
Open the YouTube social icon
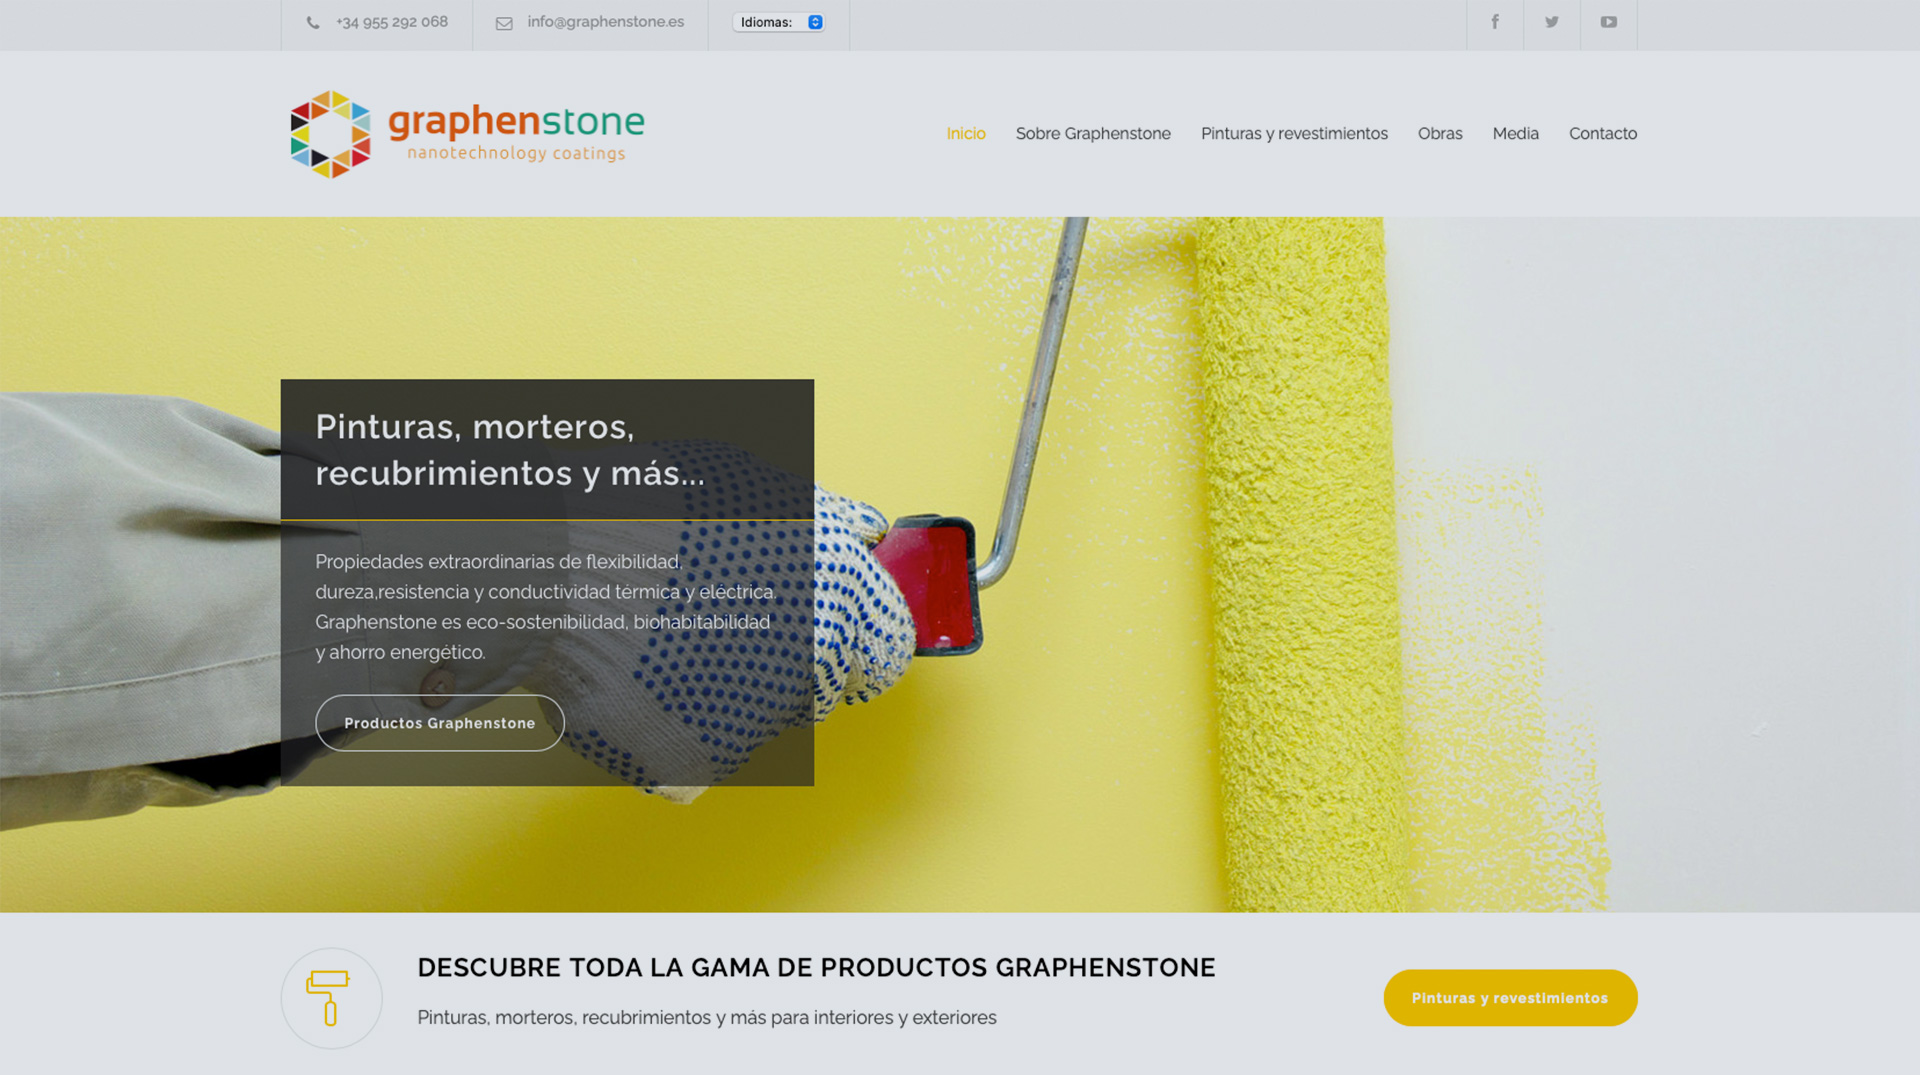(x=1608, y=22)
